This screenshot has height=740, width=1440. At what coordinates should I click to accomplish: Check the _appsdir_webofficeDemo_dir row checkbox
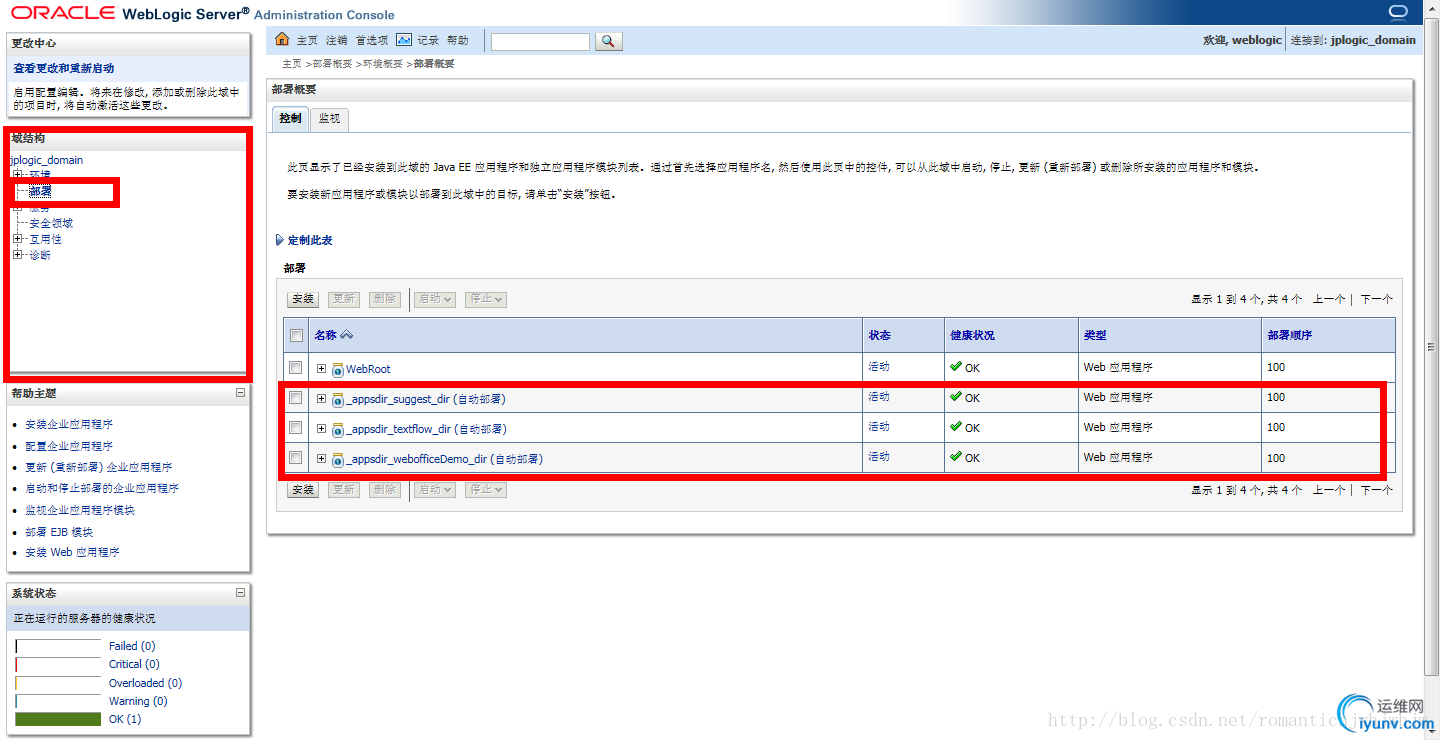click(296, 457)
